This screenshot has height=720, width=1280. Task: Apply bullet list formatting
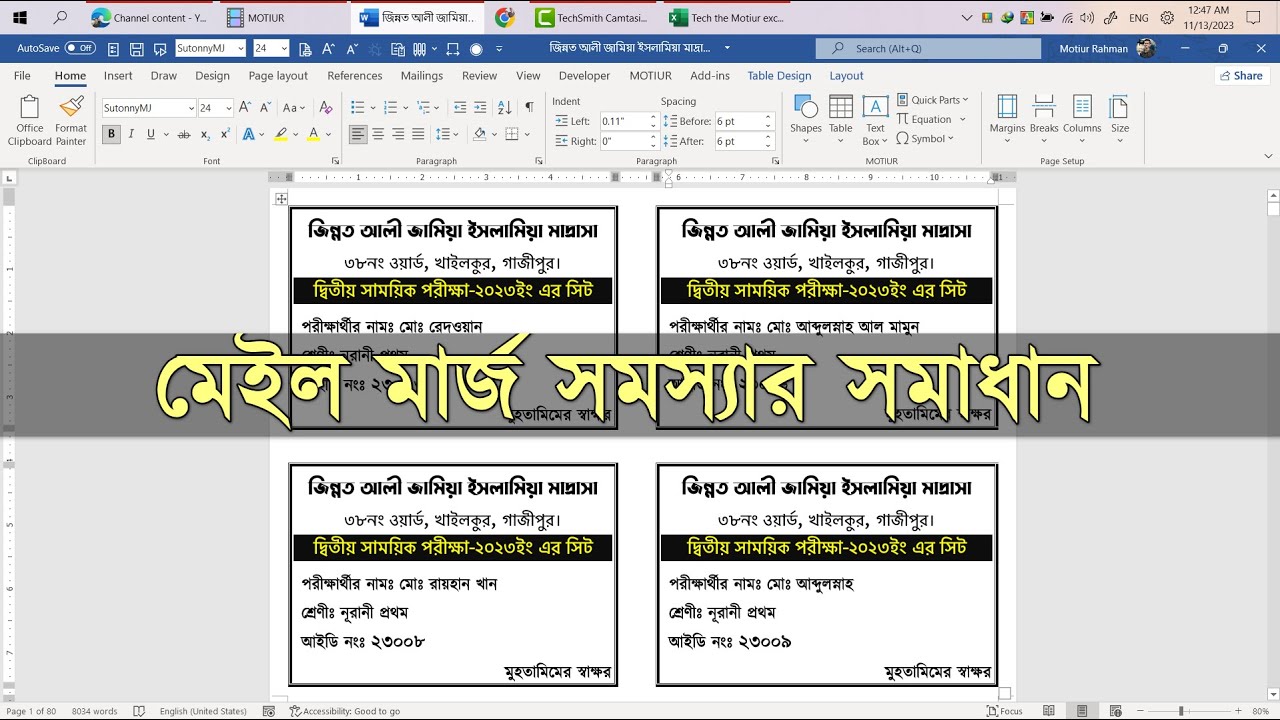358,107
